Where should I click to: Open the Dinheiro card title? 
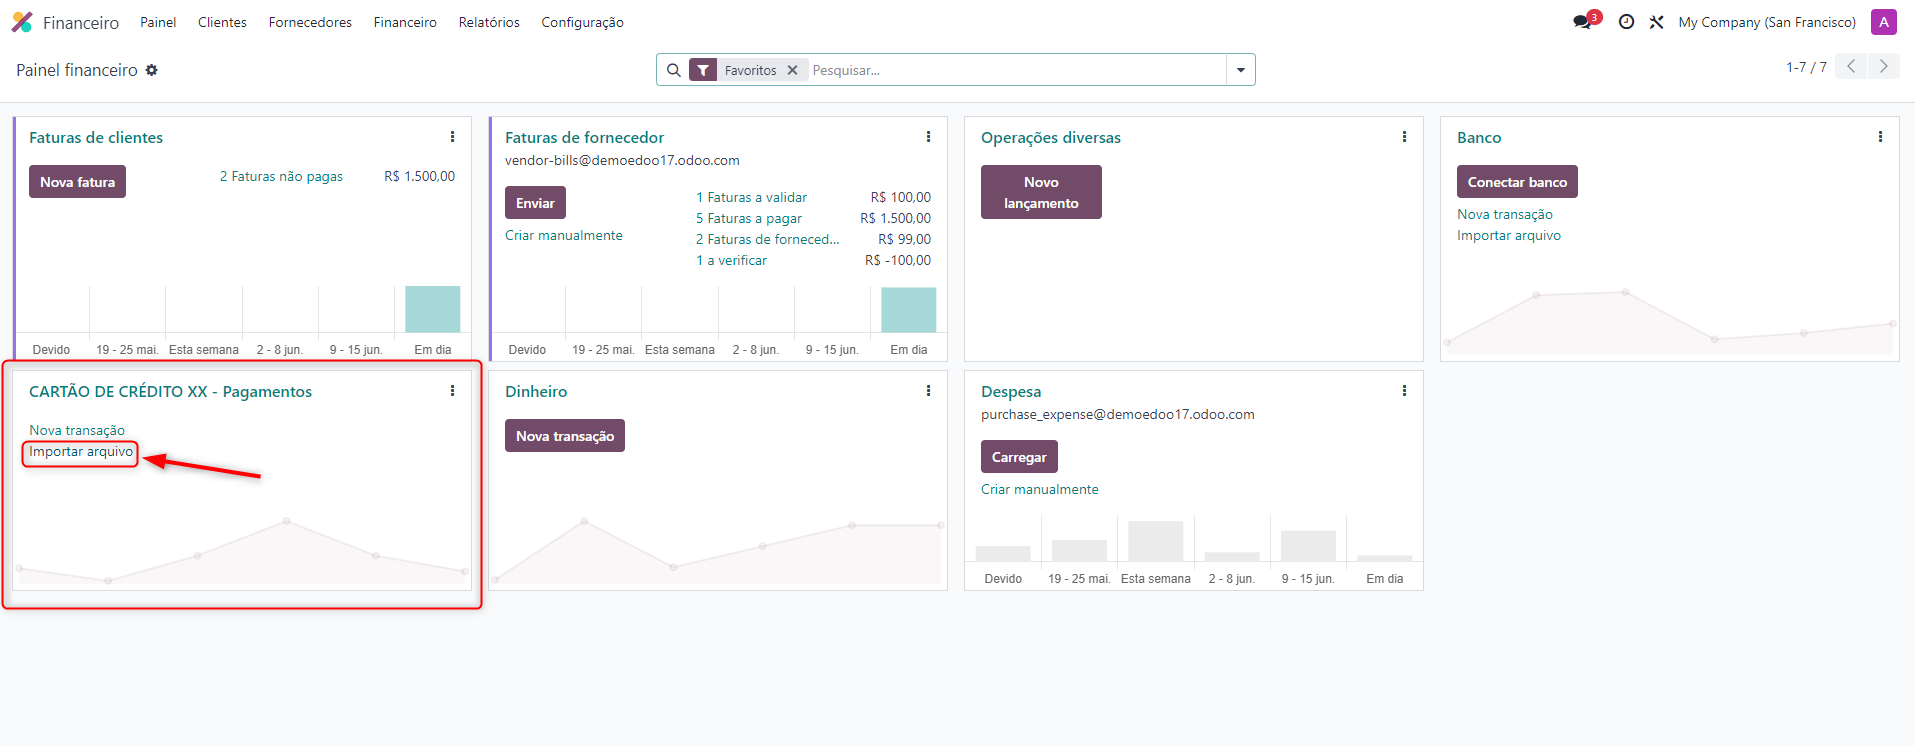(536, 392)
